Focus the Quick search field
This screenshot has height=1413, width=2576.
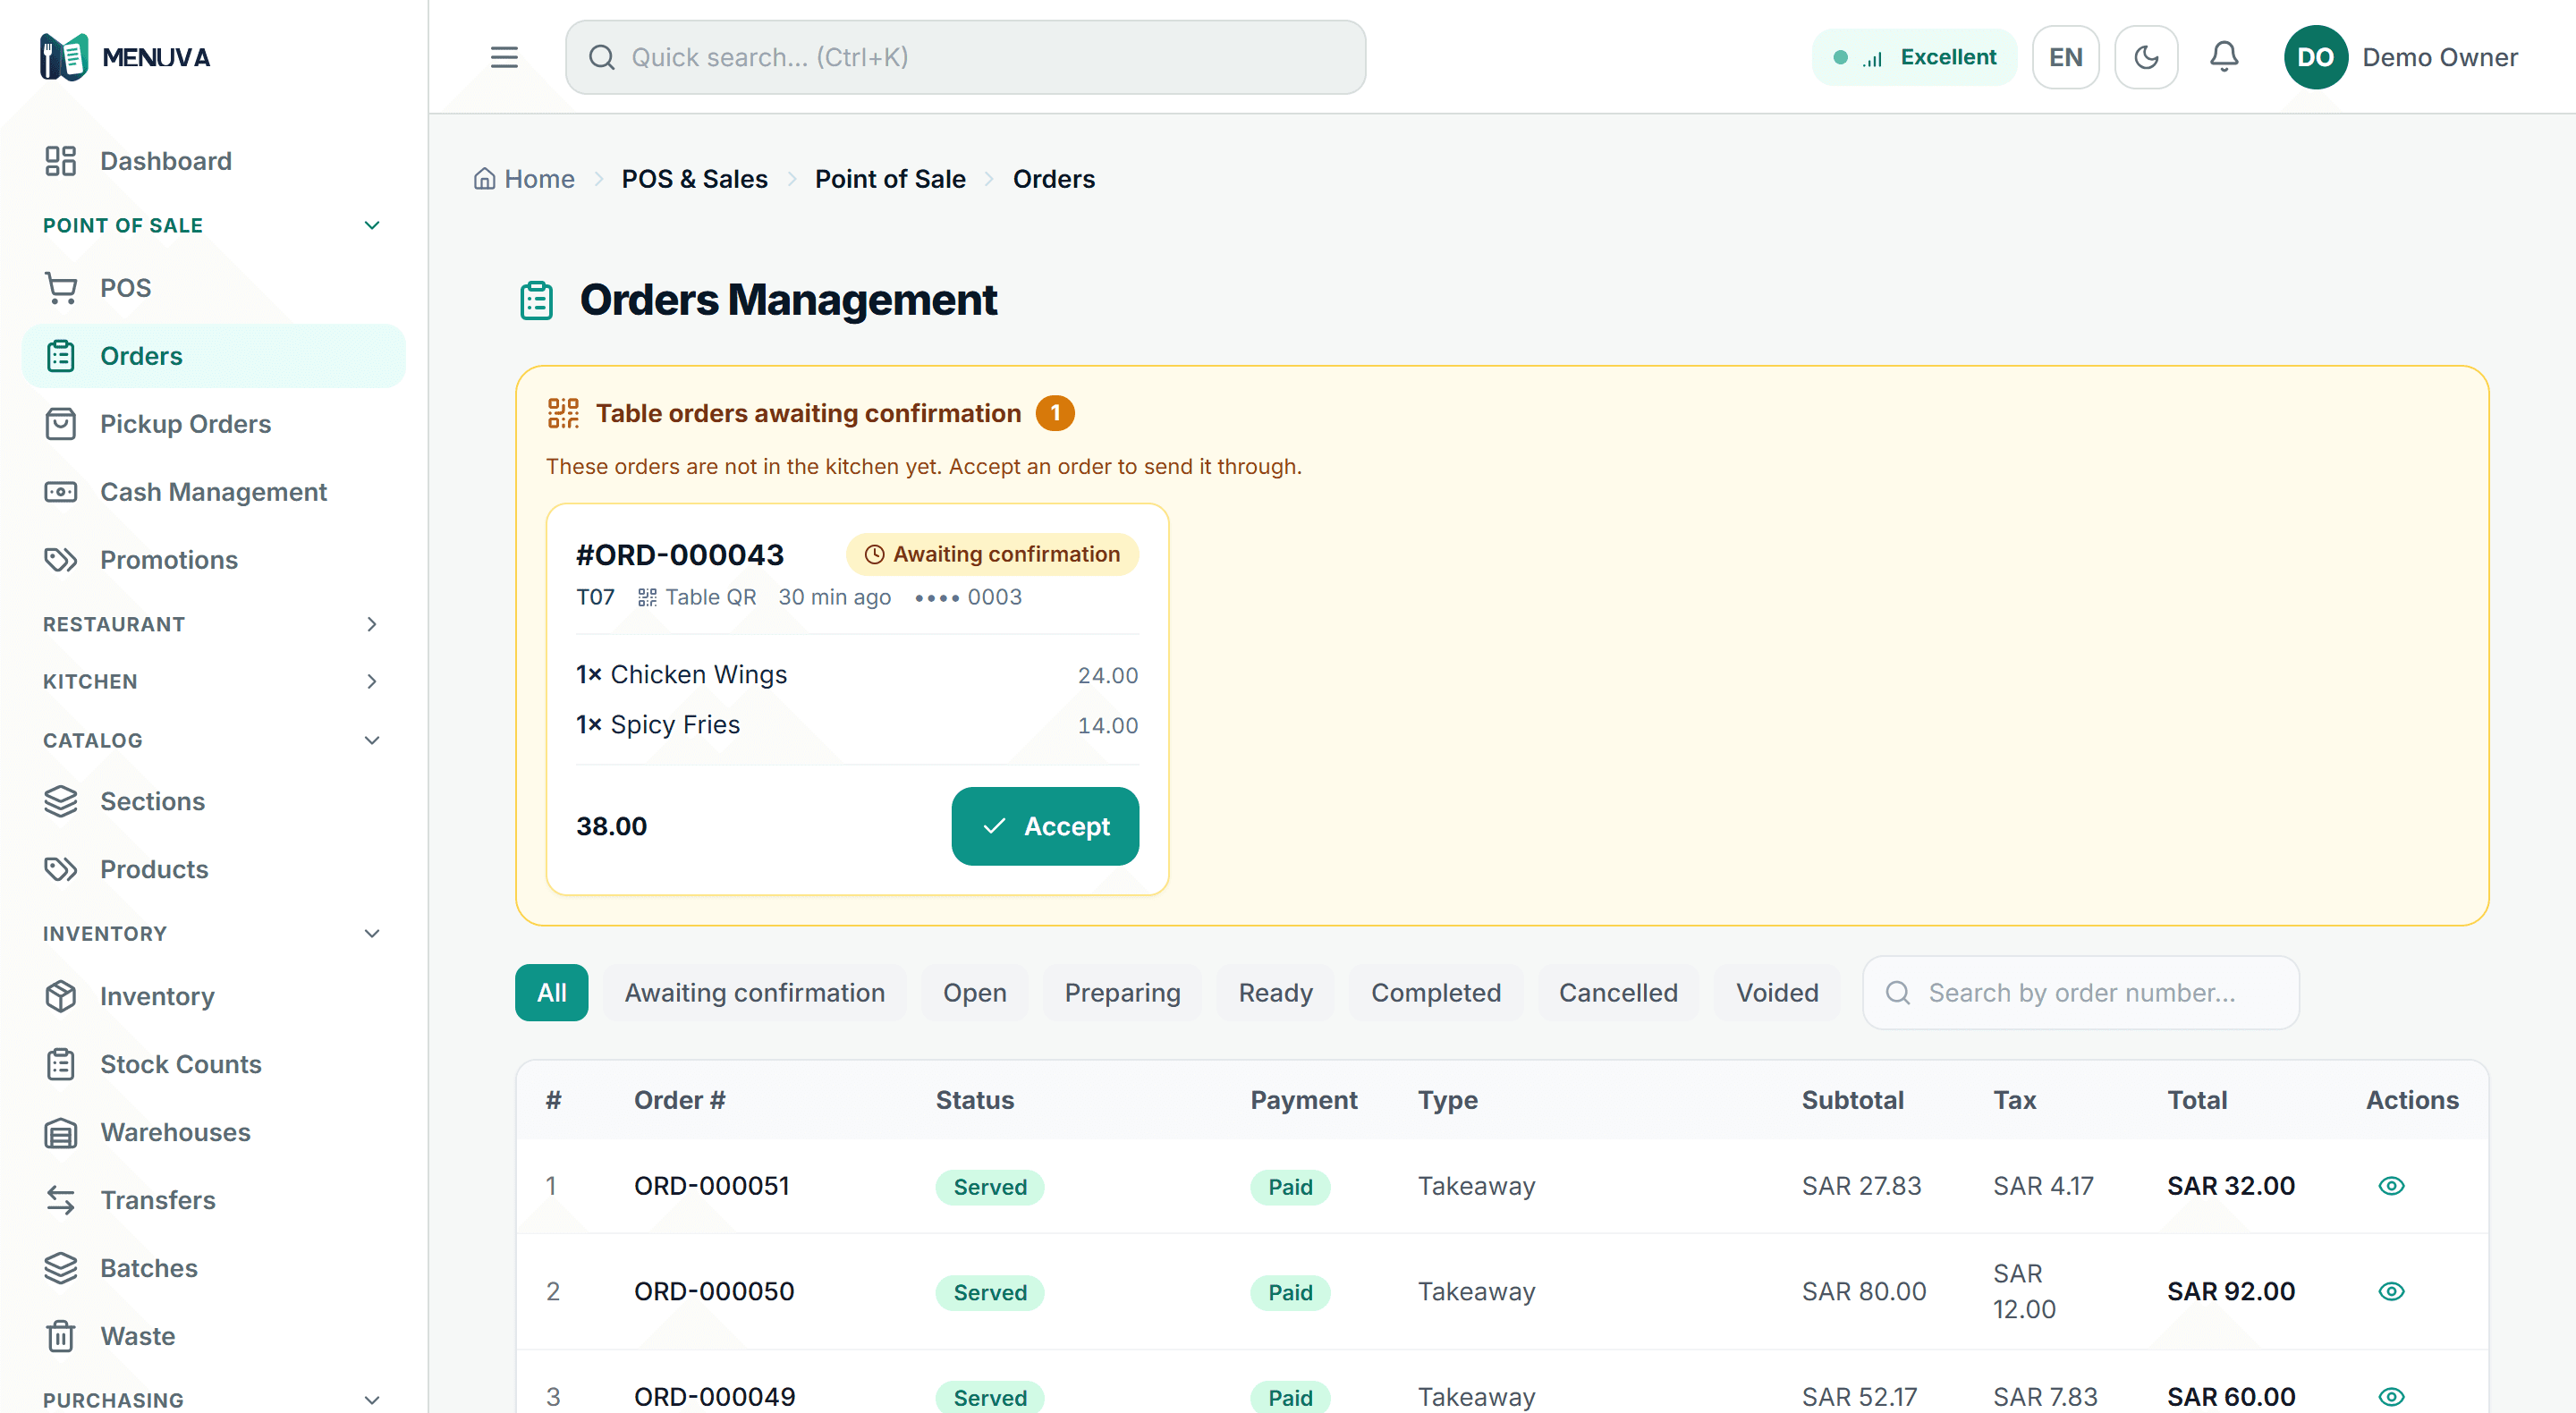coord(965,57)
